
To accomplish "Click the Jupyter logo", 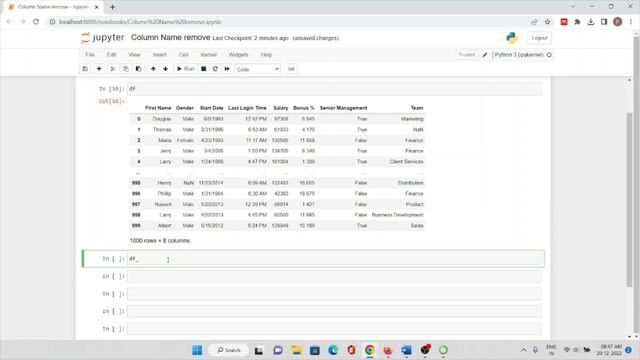I will coord(102,38).
